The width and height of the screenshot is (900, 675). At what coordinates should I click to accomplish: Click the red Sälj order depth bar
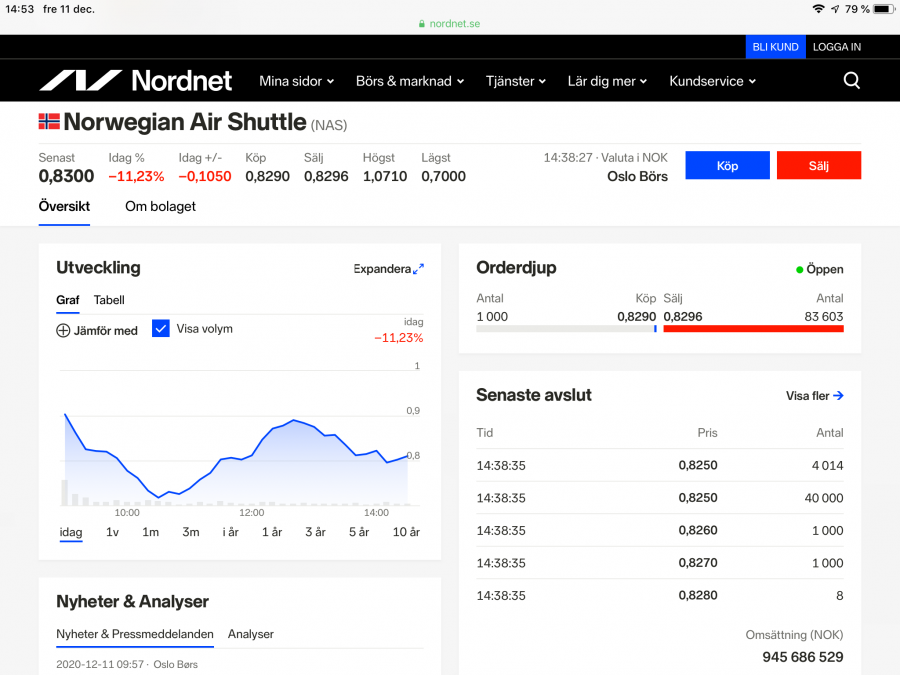tap(753, 328)
